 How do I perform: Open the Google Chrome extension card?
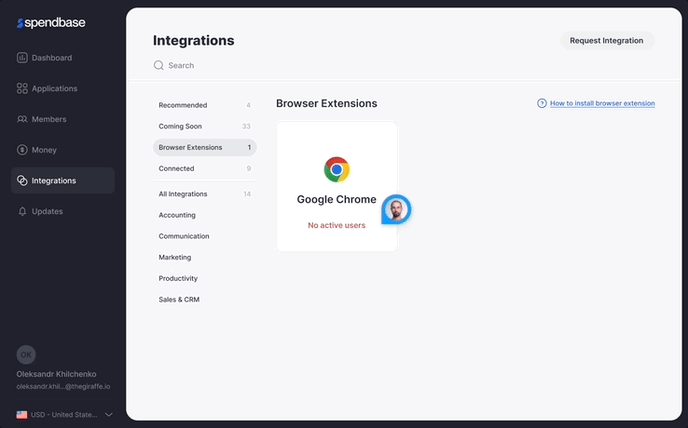click(x=336, y=187)
